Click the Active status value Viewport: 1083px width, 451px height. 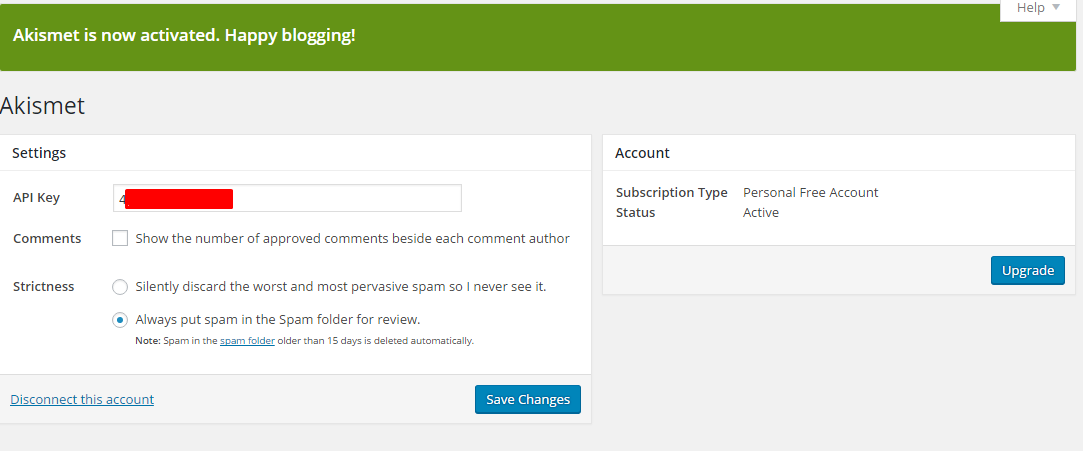(760, 213)
